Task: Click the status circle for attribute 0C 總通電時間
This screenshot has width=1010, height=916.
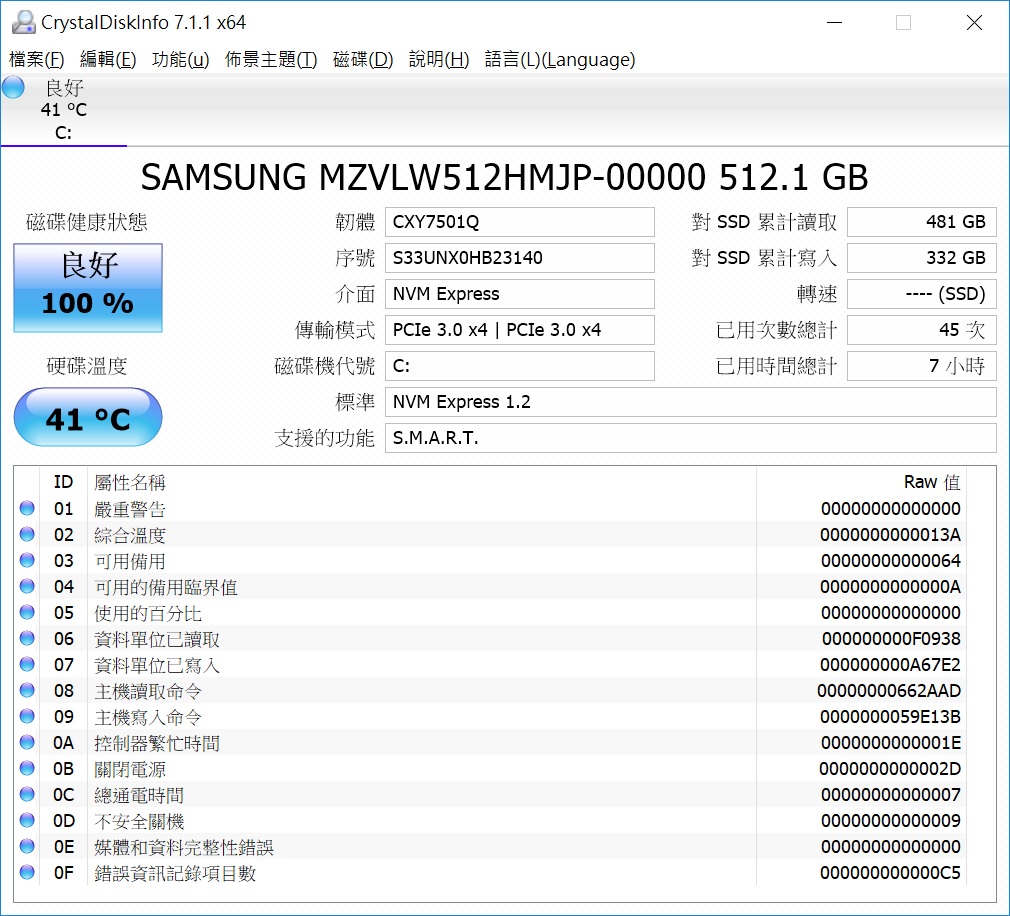Action: [27, 794]
